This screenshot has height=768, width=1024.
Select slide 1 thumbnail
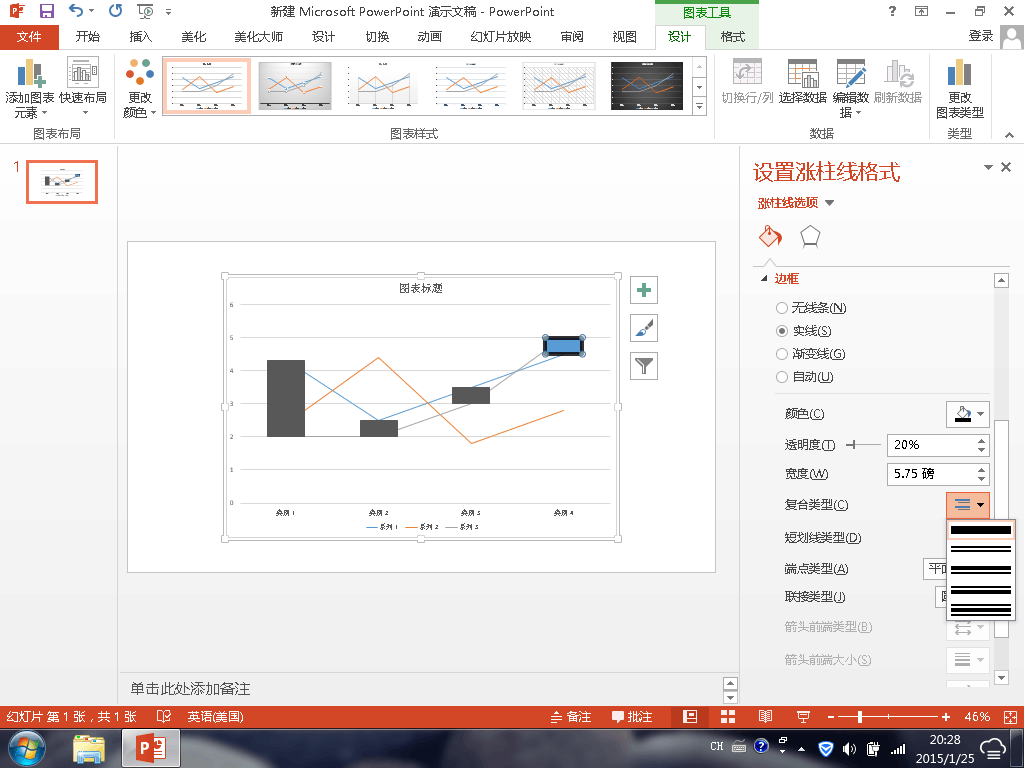click(x=62, y=182)
